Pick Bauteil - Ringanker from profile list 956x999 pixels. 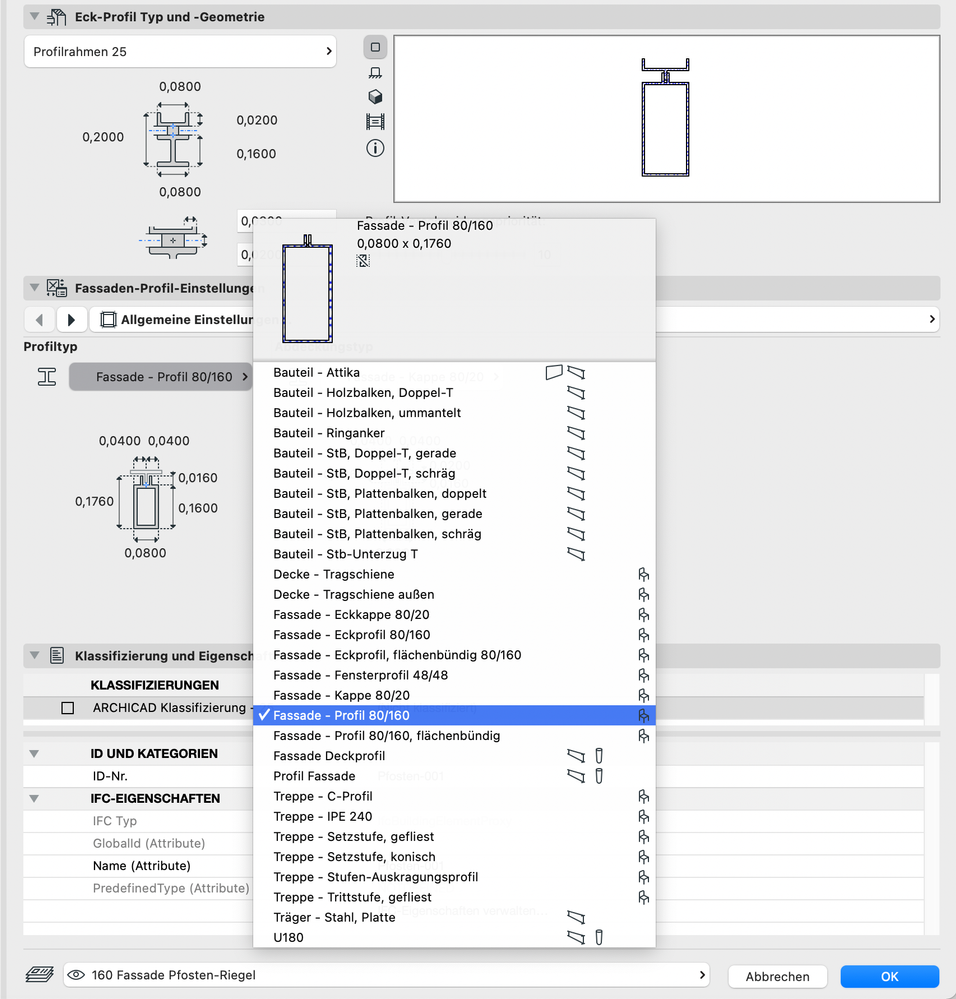pyautogui.click(x=329, y=433)
